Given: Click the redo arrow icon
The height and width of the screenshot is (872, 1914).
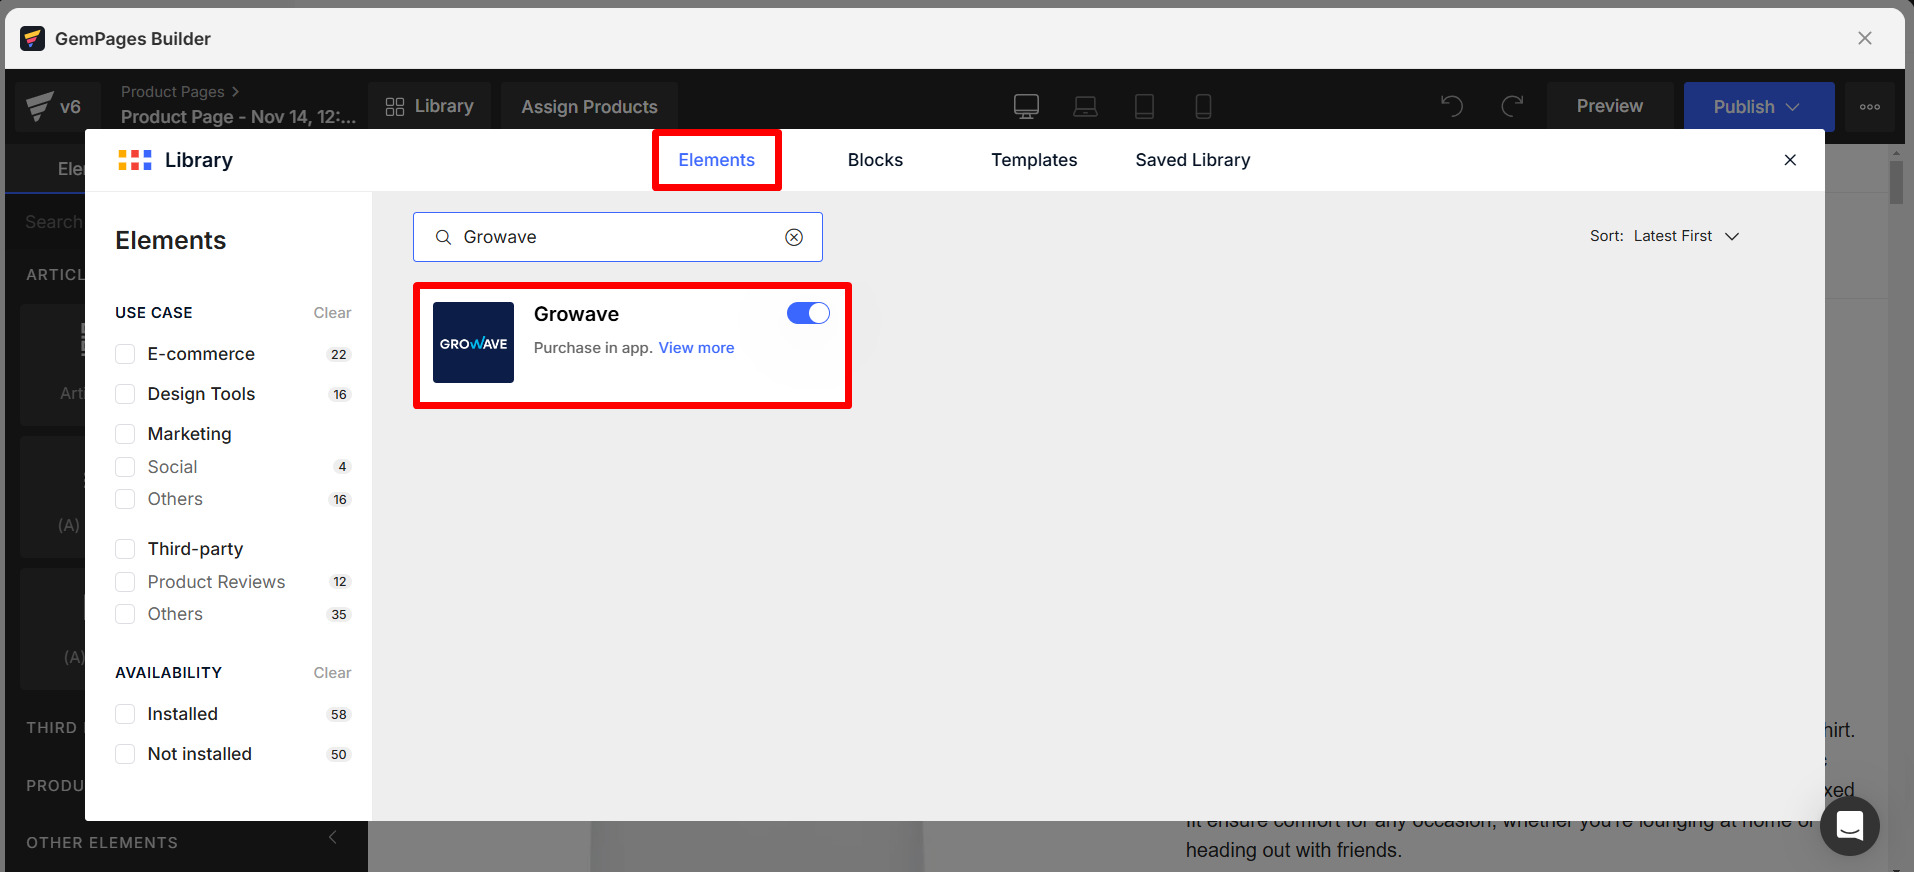Looking at the screenshot, I should pos(1512,106).
